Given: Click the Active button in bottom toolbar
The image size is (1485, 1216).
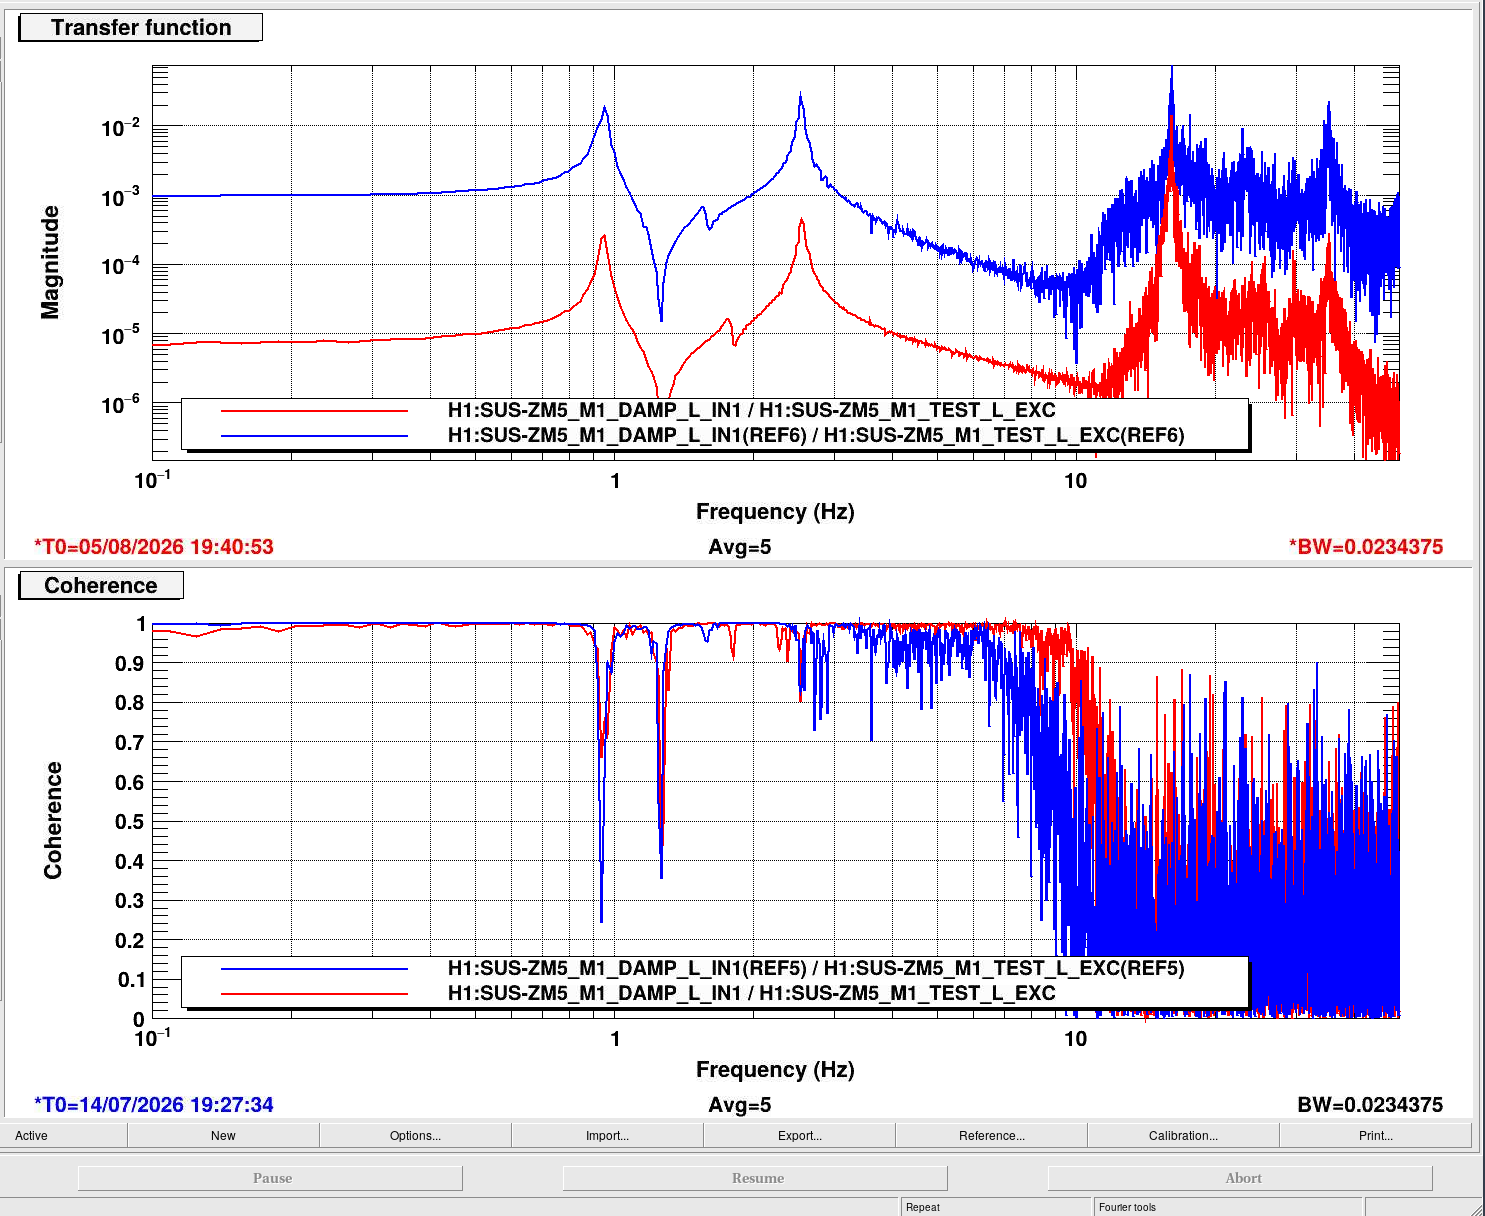Looking at the screenshot, I should pyautogui.click(x=64, y=1135).
